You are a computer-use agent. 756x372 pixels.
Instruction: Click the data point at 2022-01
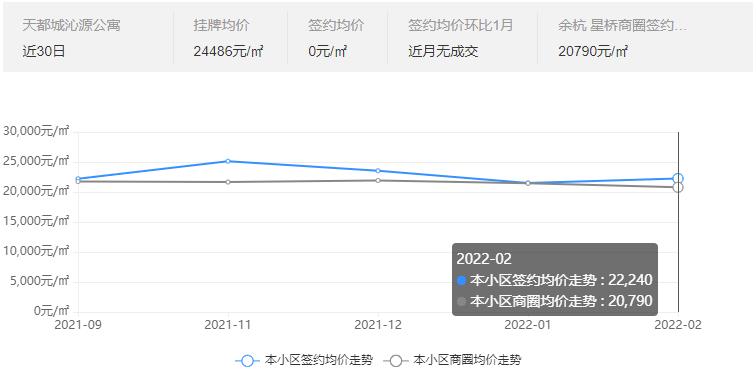(x=528, y=183)
